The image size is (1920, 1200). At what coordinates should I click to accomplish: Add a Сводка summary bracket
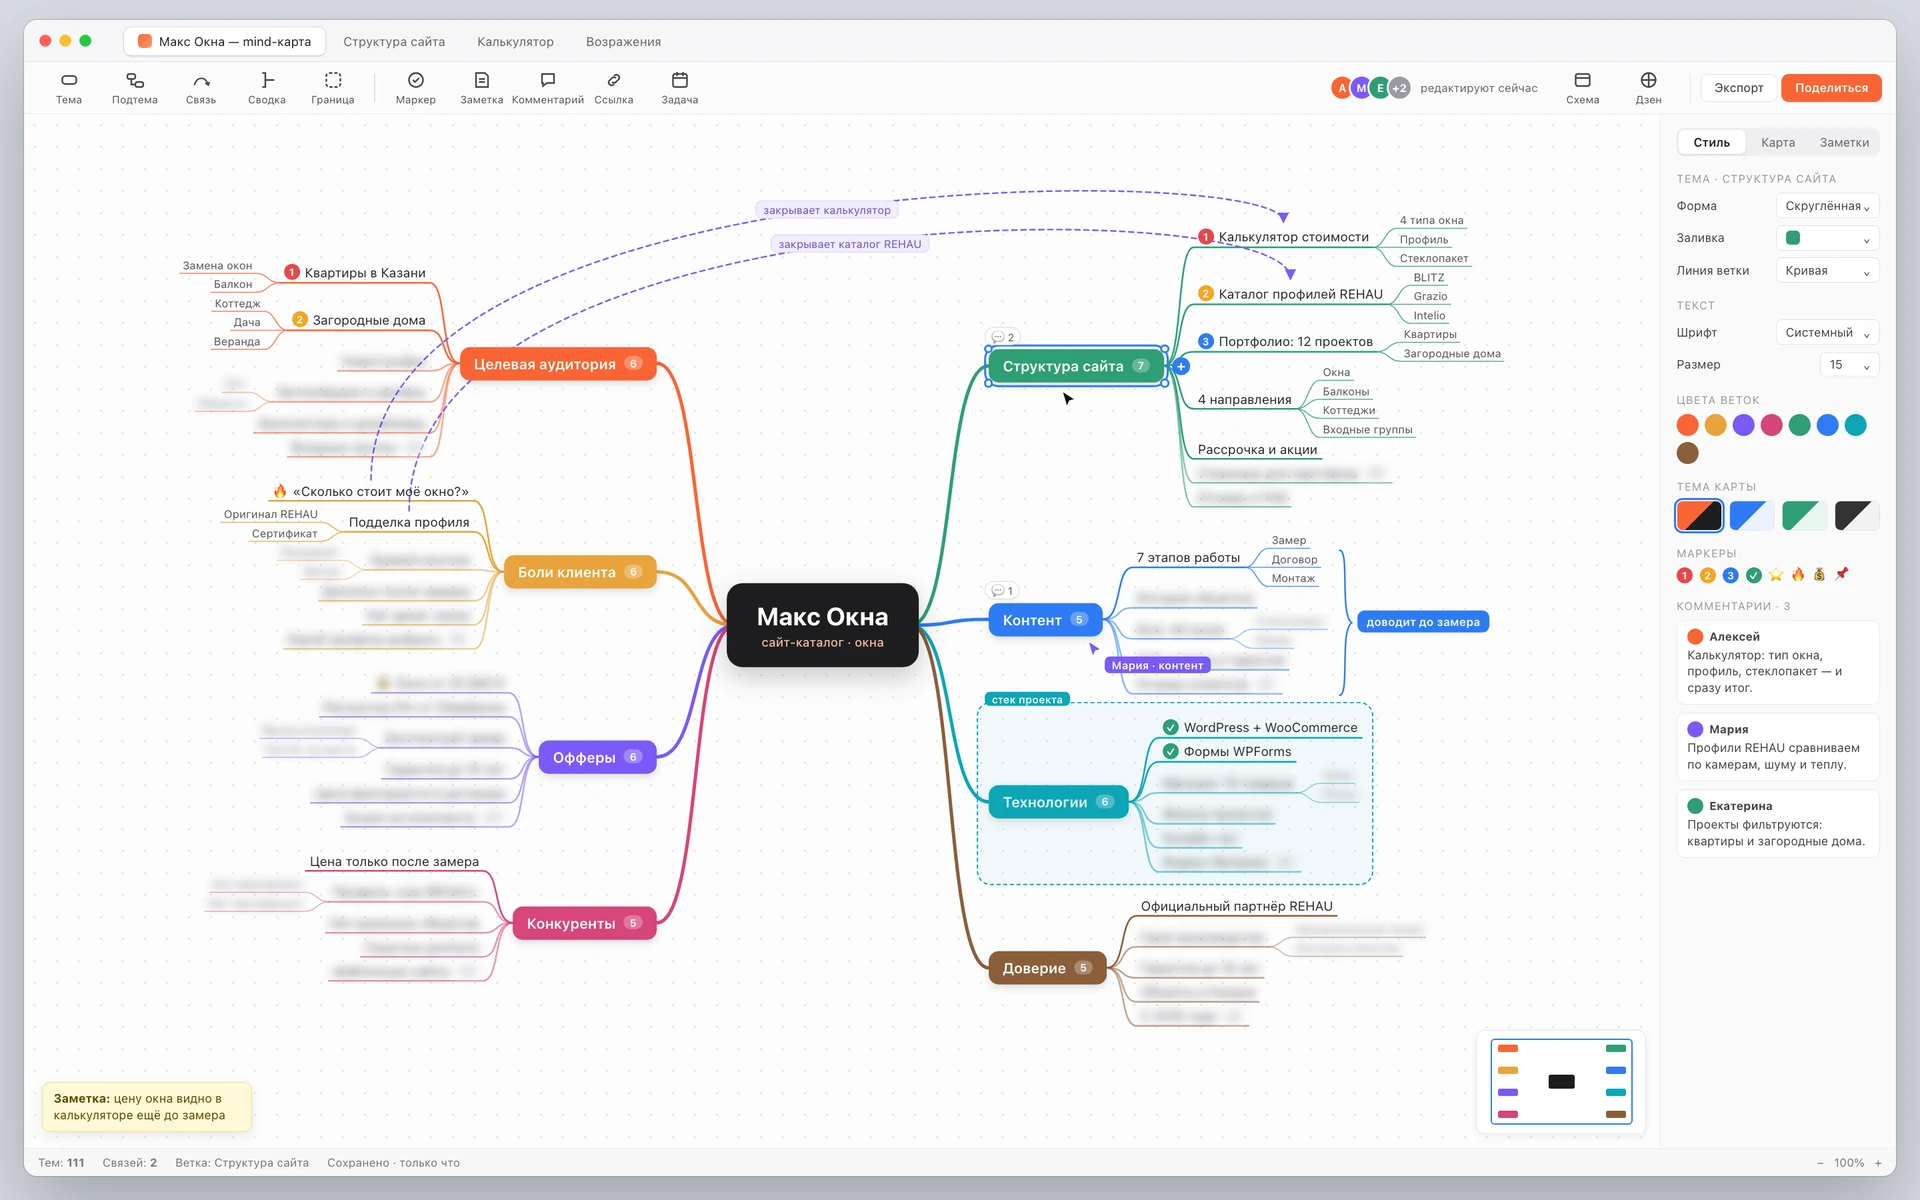point(267,88)
